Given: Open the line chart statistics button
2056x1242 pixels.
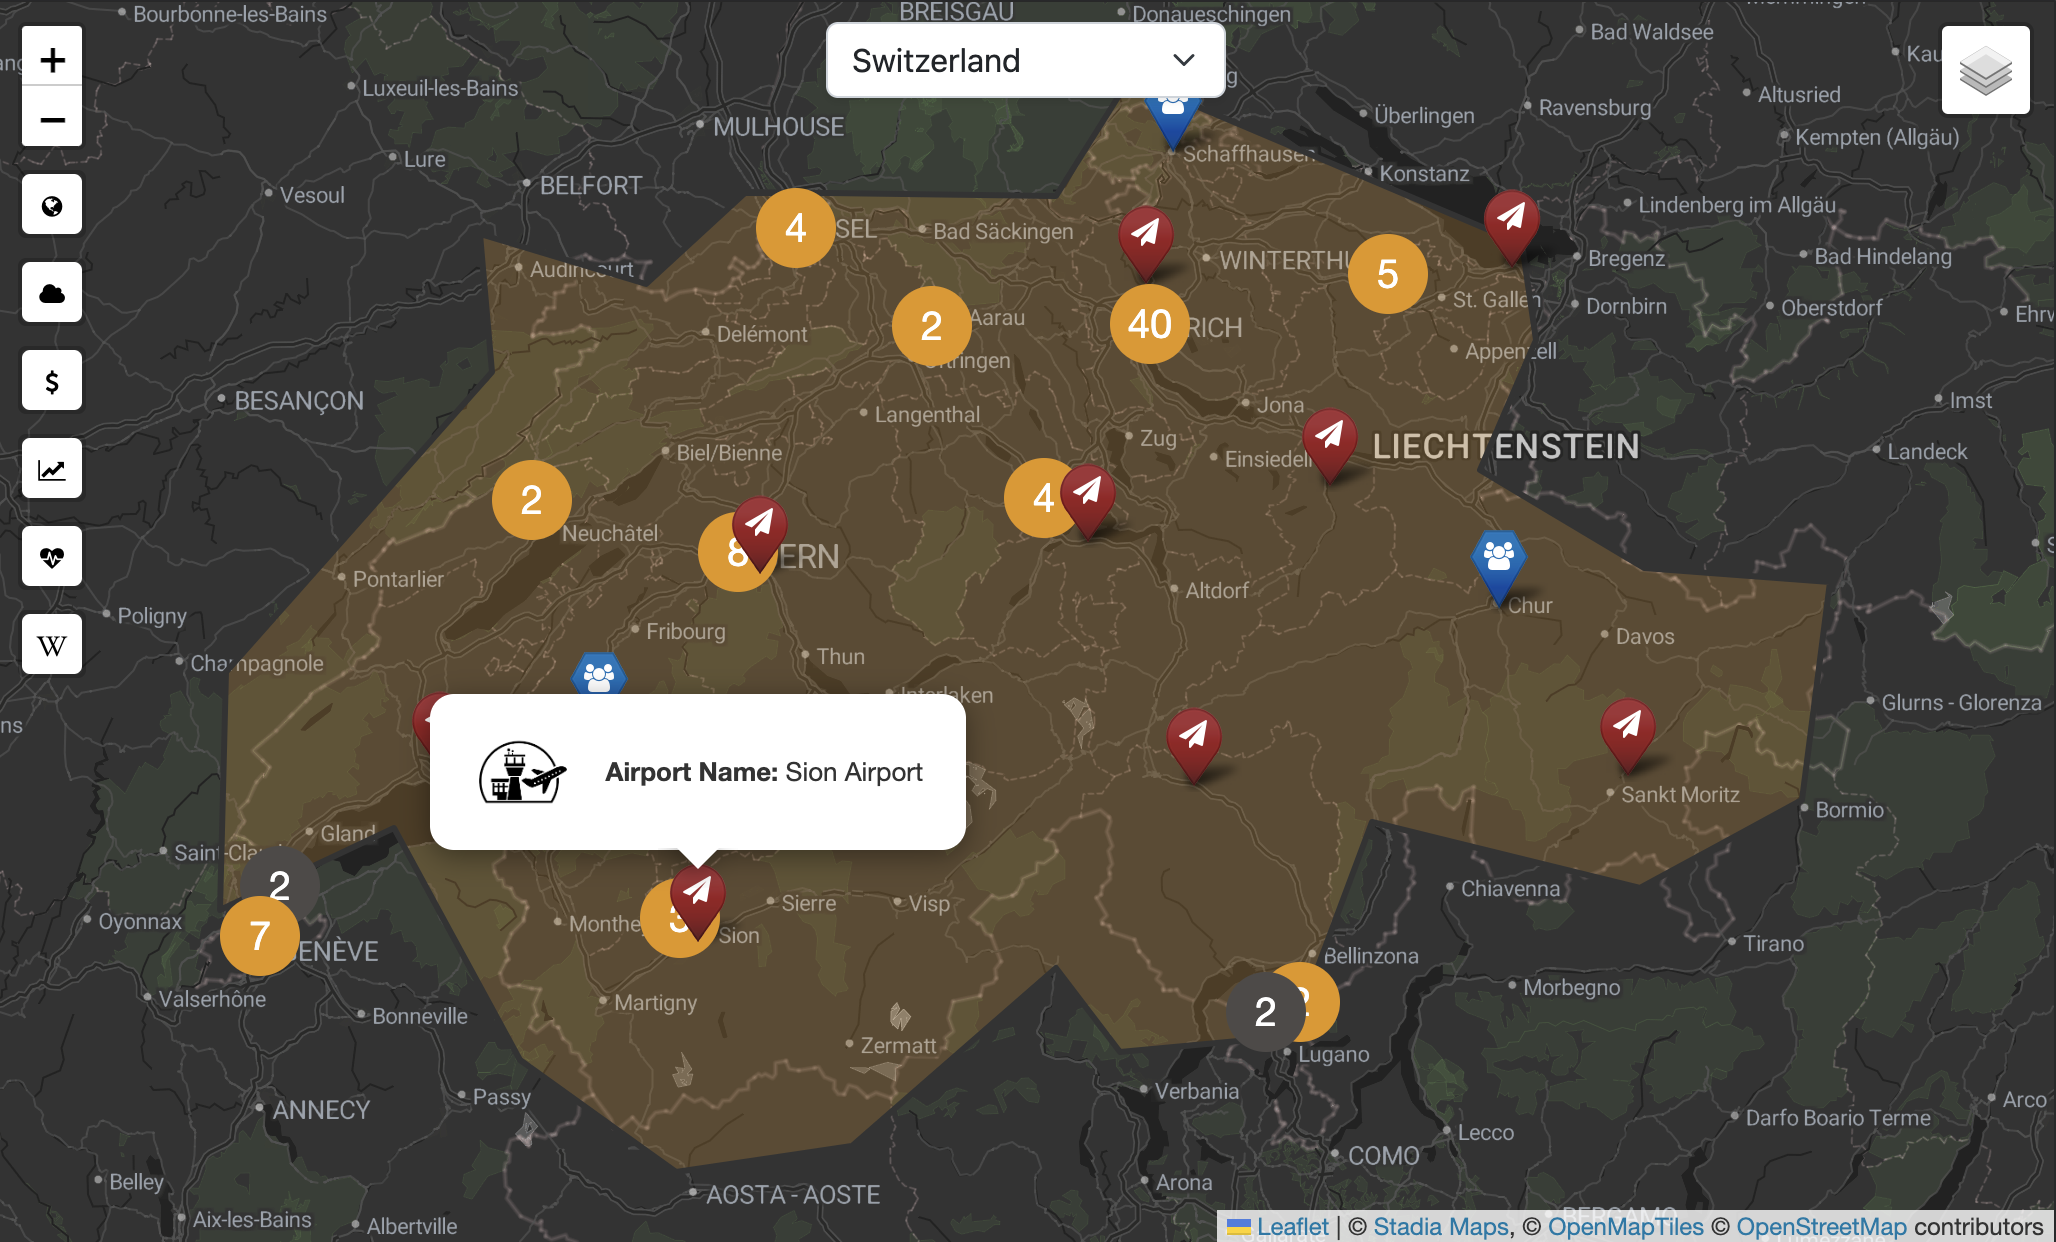Looking at the screenshot, I should coord(52,469).
